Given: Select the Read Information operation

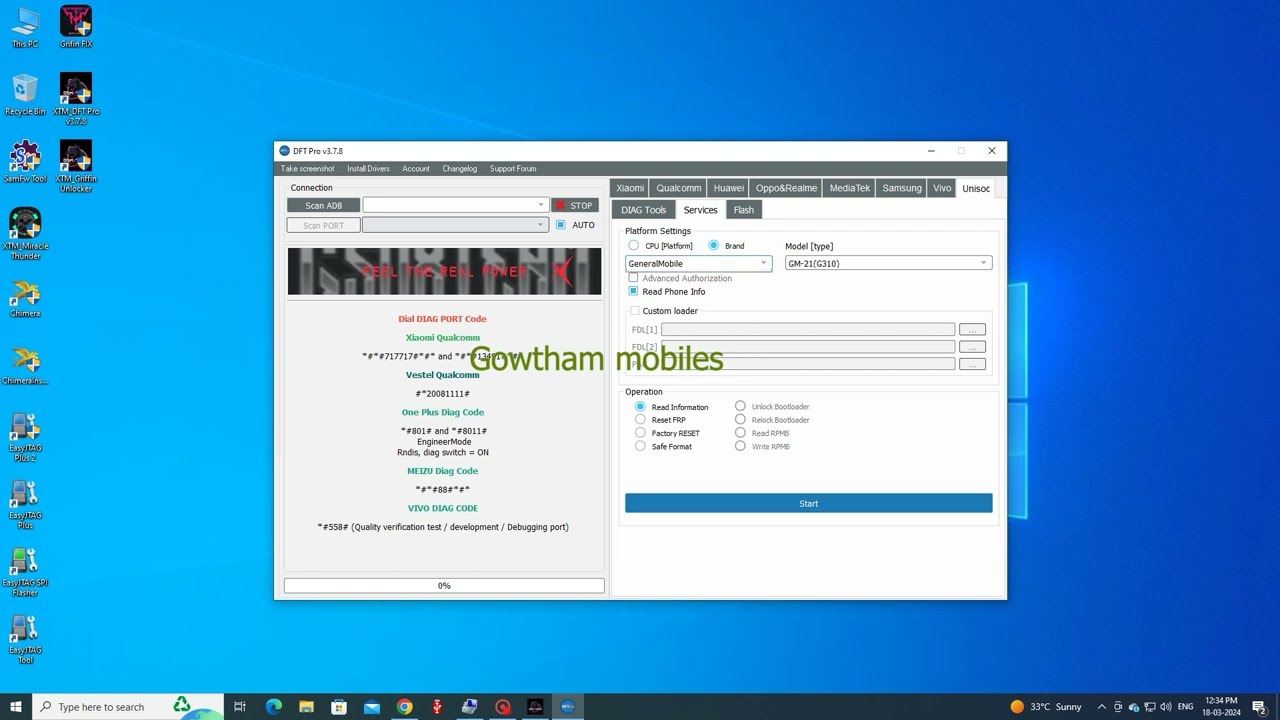Looking at the screenshot, I should (x=640, y=407).
